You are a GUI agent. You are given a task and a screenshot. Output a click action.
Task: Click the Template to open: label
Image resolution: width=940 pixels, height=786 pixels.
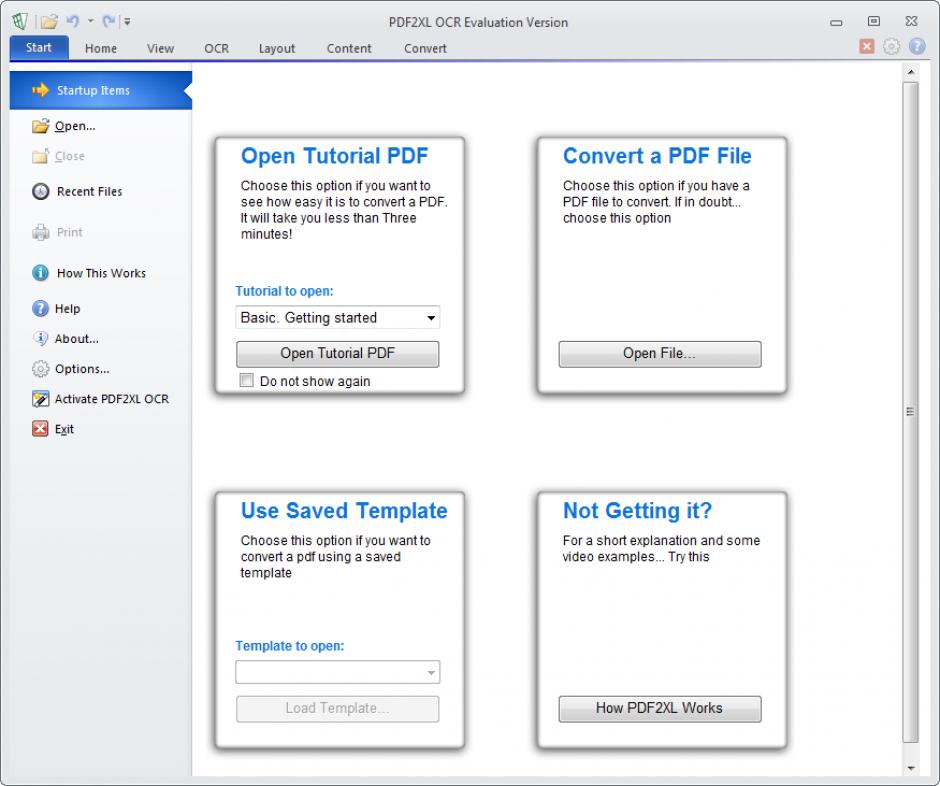coord(290,646)
